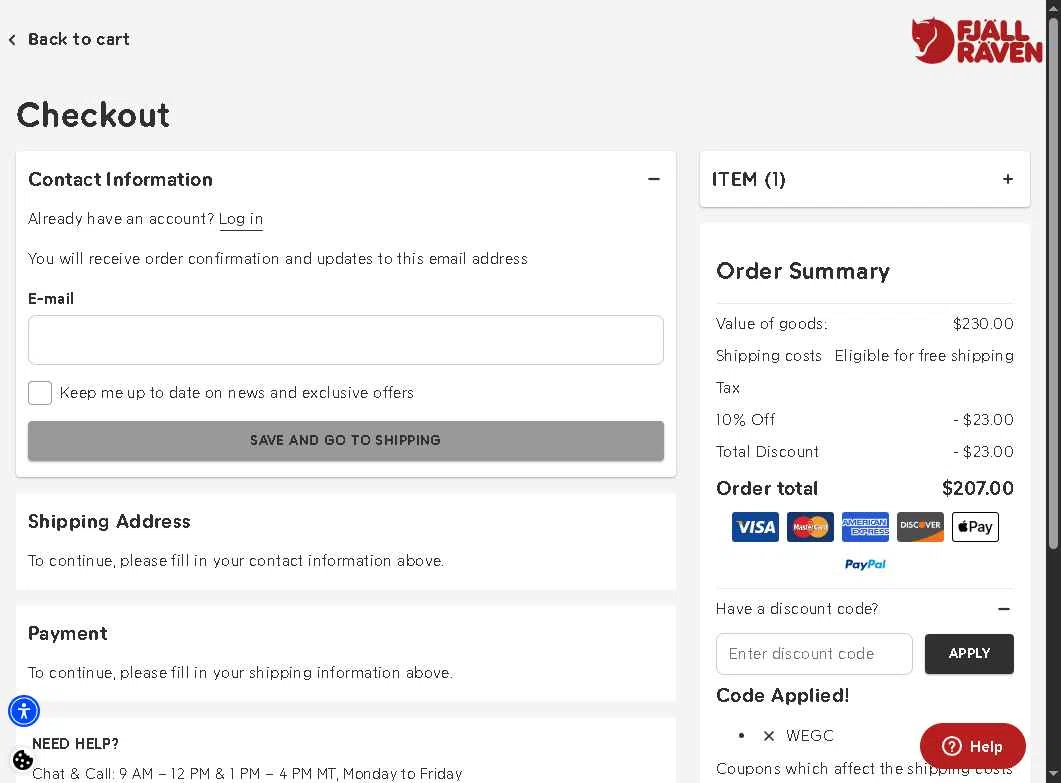
Task: Click the PayPal logo
Action: click(865, 564)
